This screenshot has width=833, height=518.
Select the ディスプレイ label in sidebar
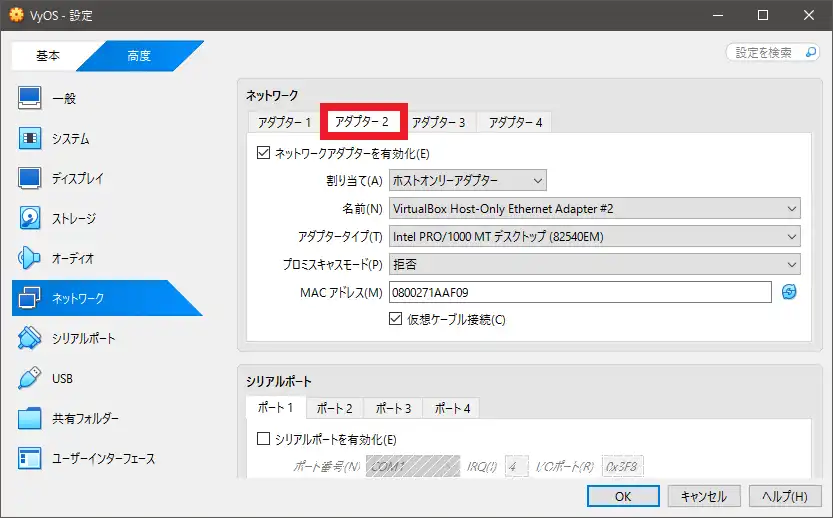(x=78, y=179)
